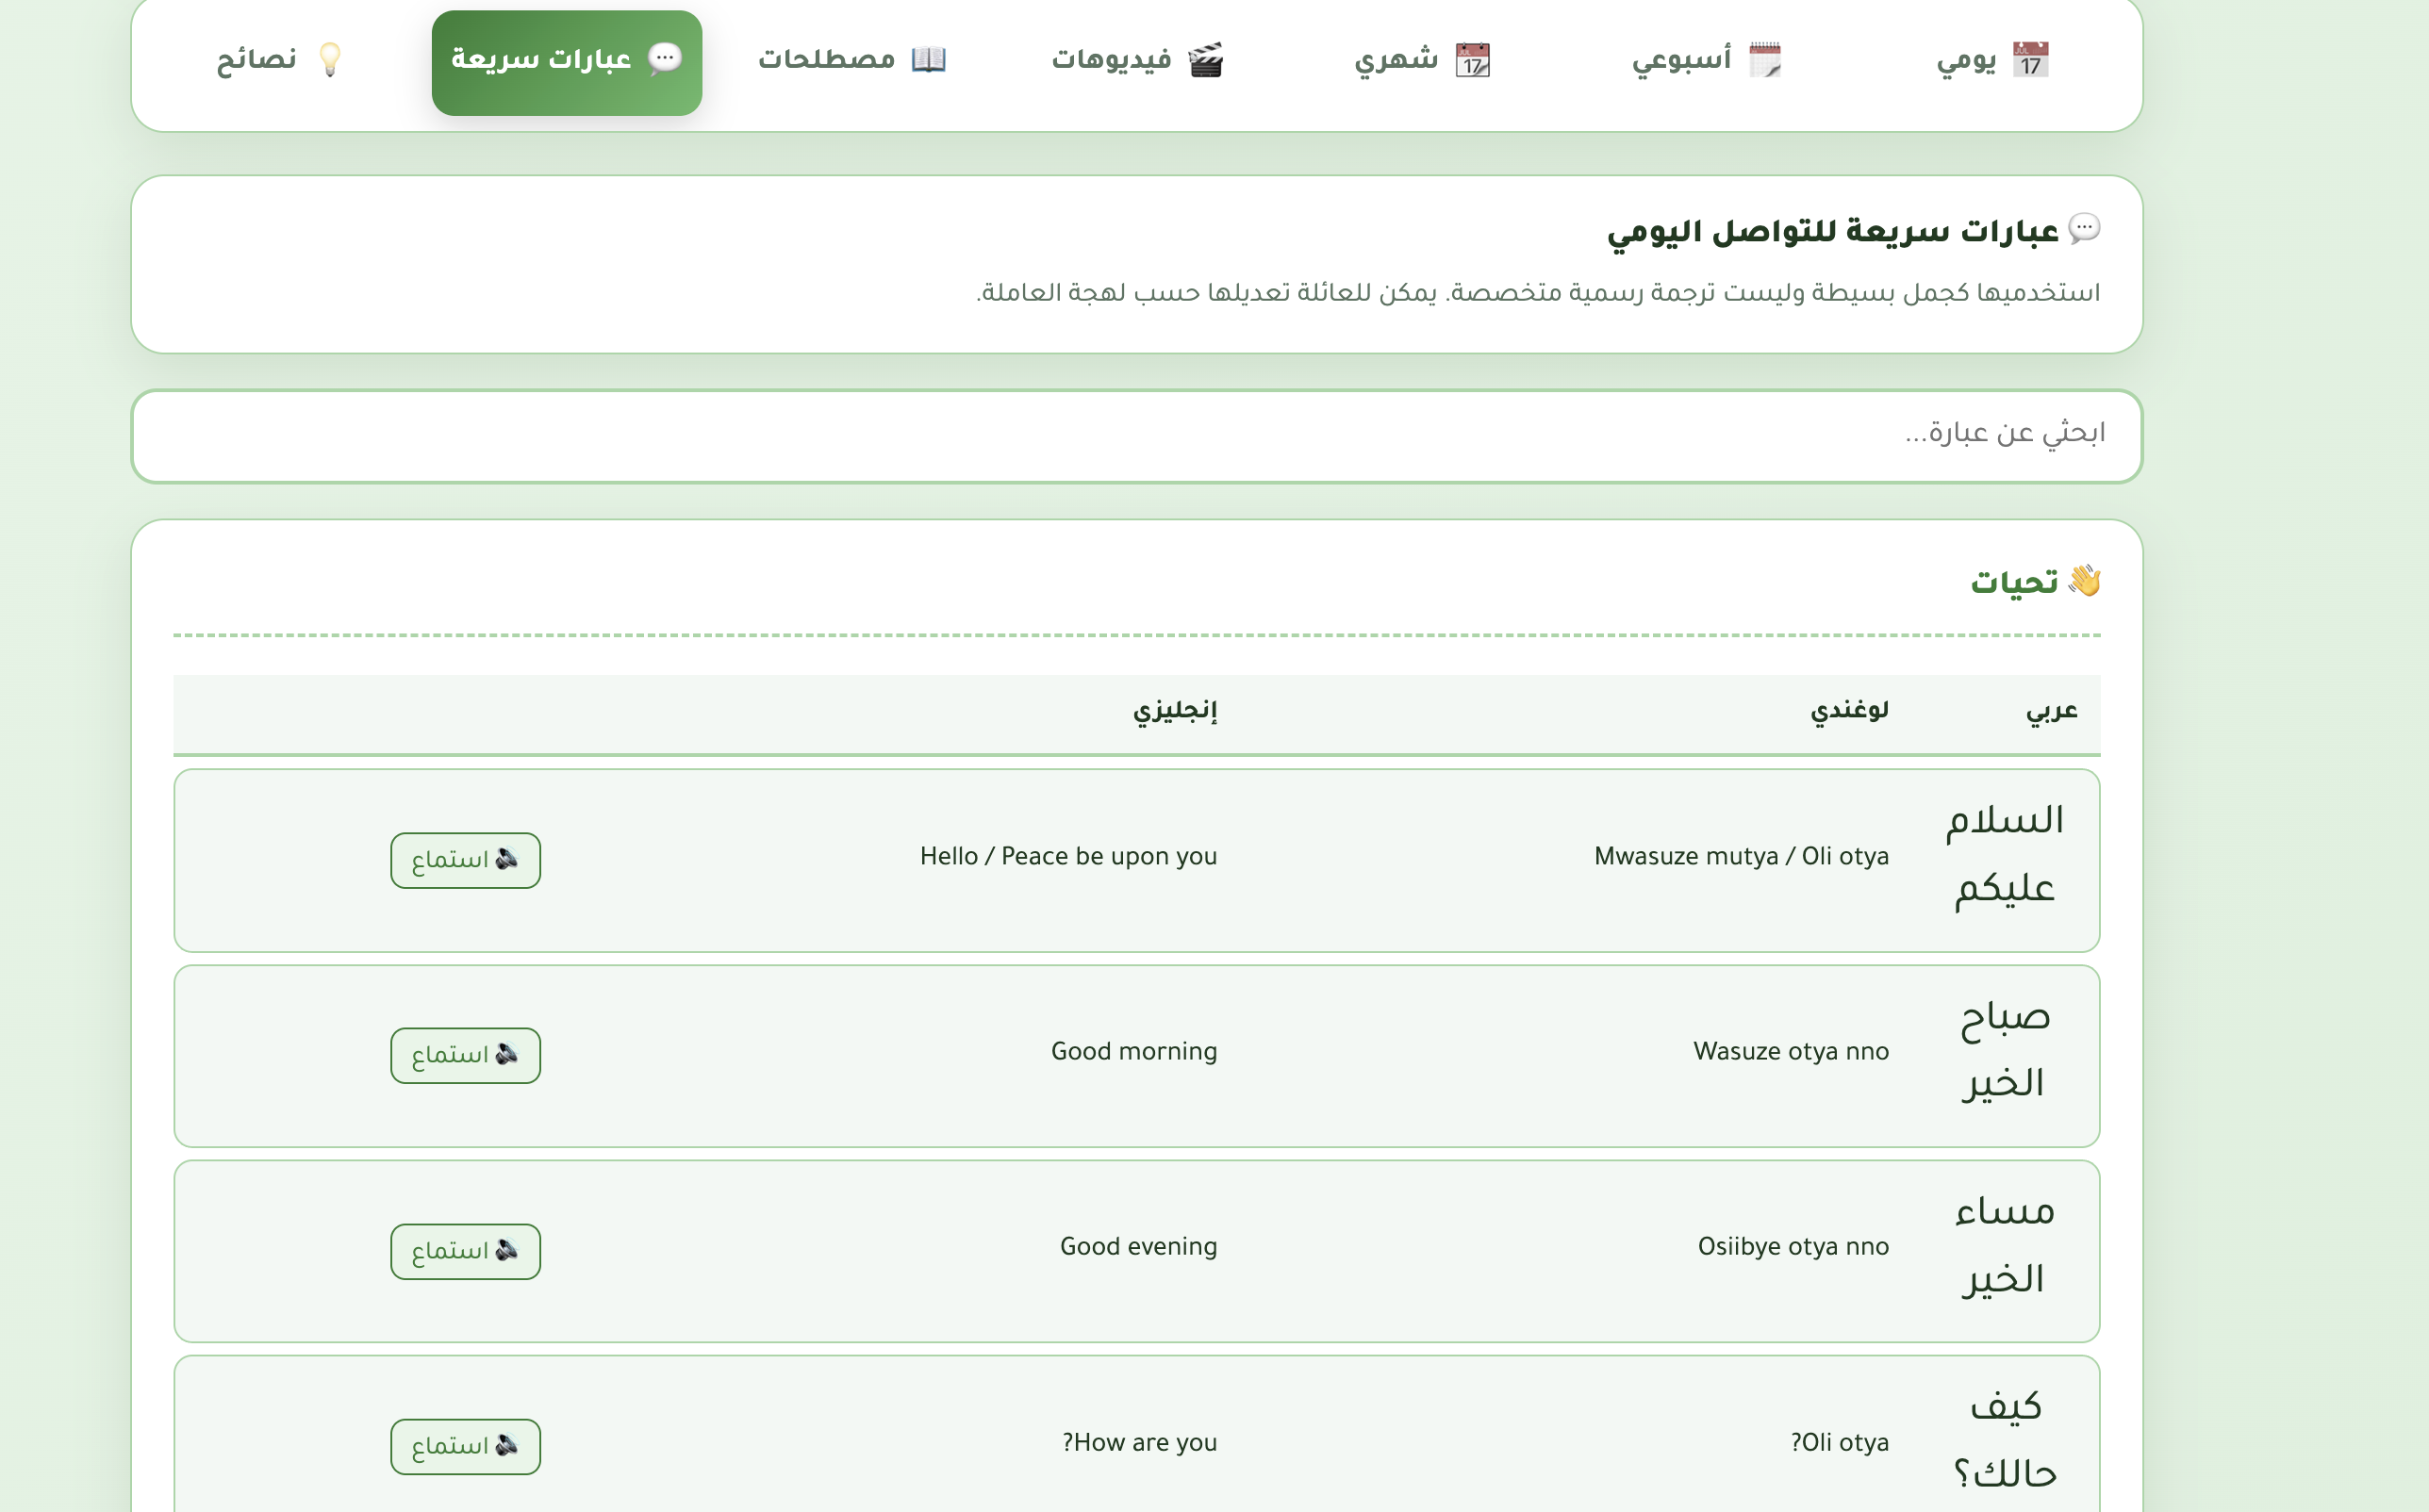
Task: Open the نصائح tips tab
Action: pos(280,60)
